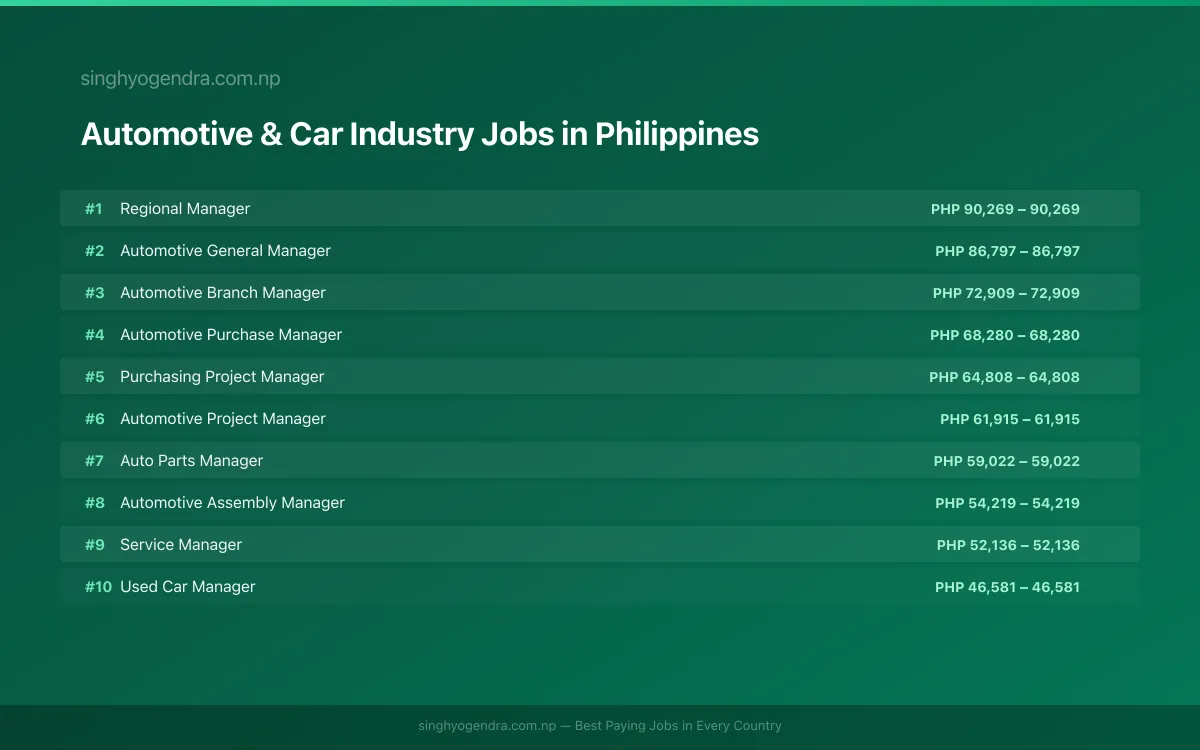Select the Auto Parts Manager title
This screenshot has height=750, width=1200.
[x=192, y=461]
